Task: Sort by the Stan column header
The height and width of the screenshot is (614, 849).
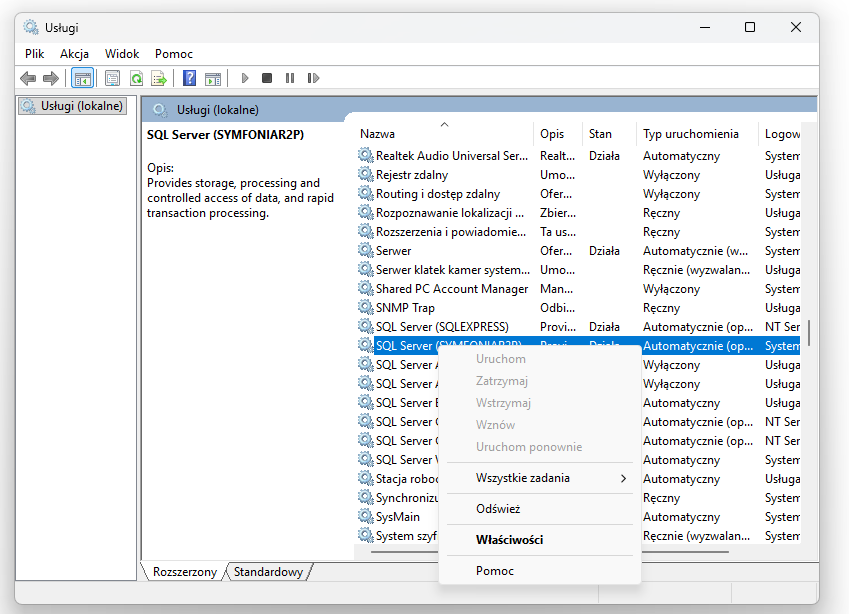Action: [x=610, y=134]
